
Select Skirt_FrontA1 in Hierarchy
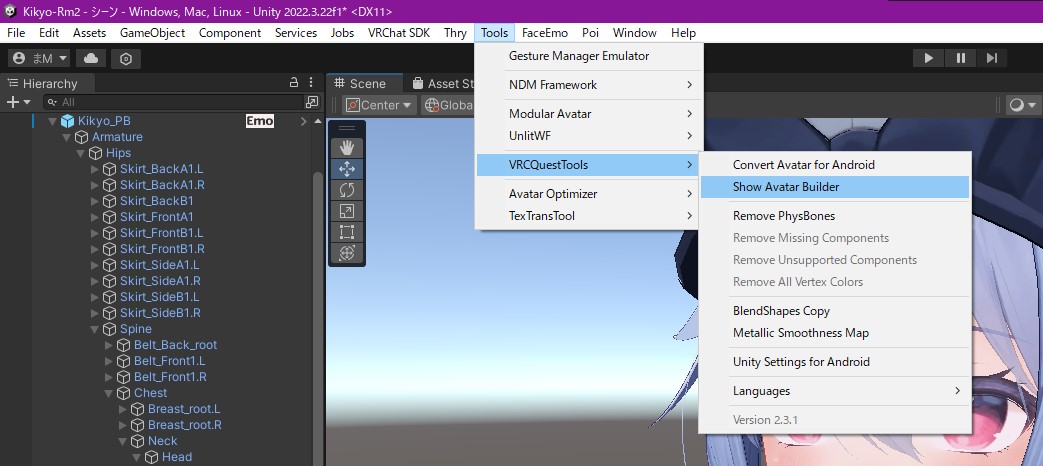157,217
